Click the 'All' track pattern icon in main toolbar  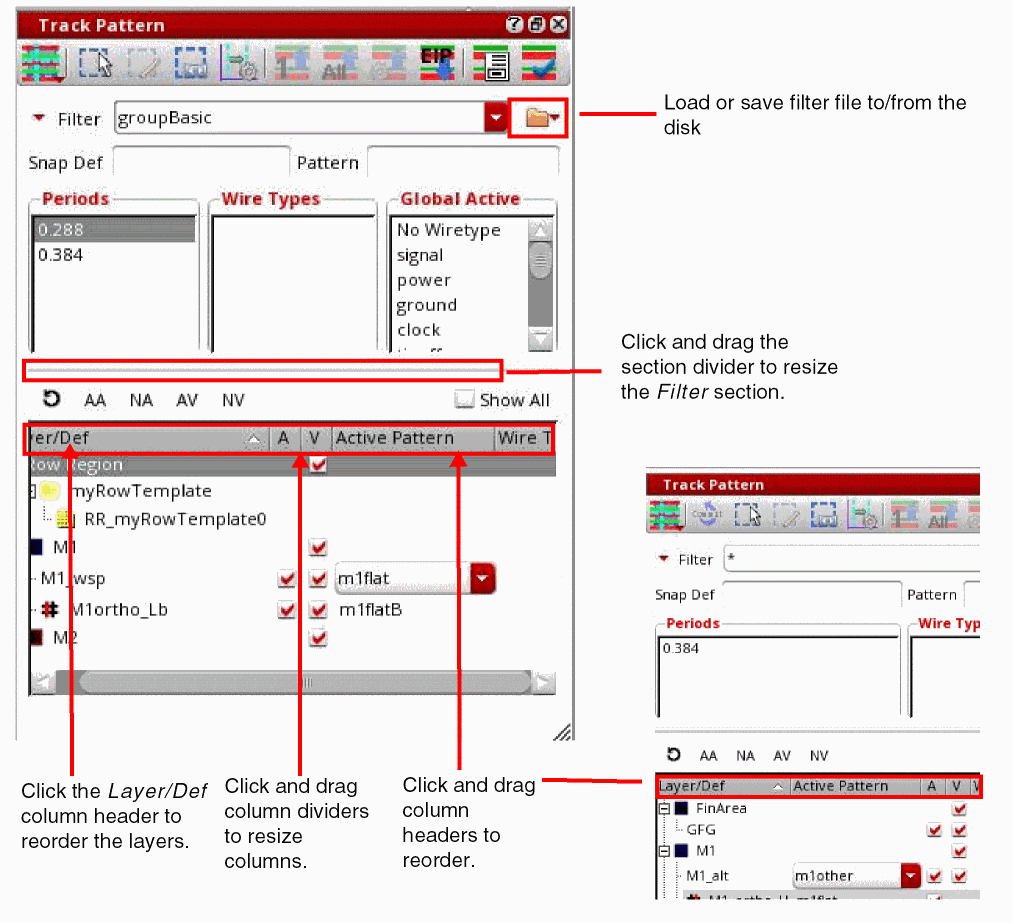coord(339,63)
